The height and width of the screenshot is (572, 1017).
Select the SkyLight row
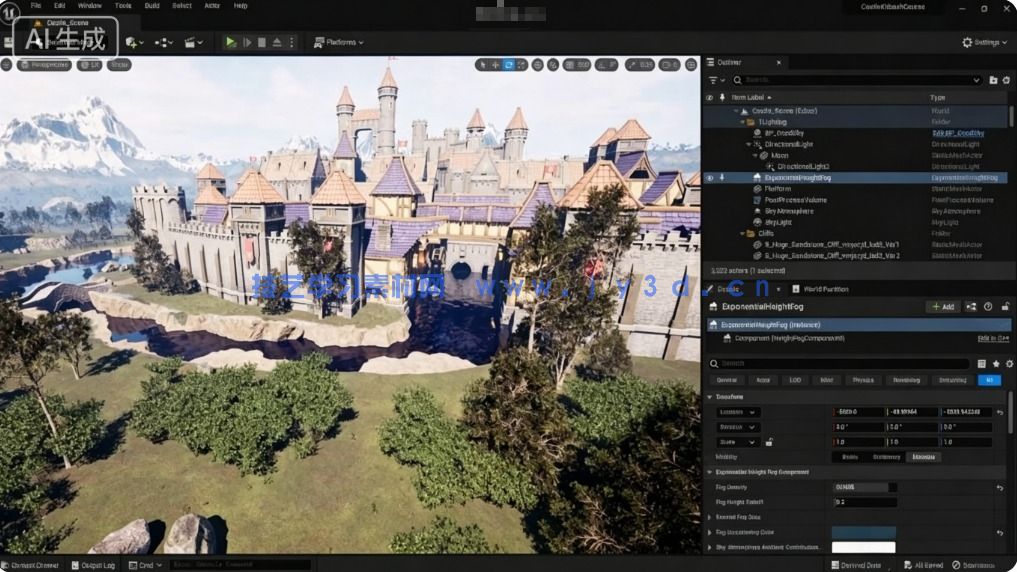click(855, 222)
